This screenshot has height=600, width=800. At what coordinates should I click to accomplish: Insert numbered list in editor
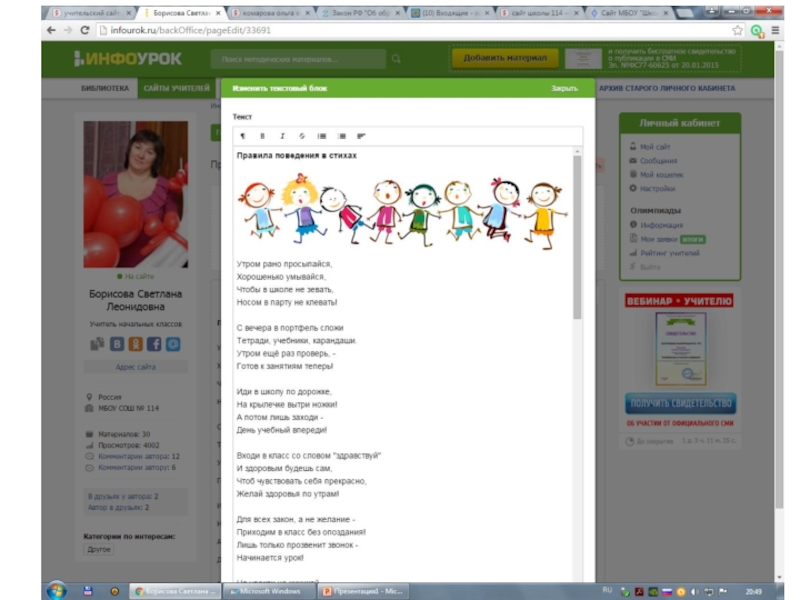(x=341, y=135)
